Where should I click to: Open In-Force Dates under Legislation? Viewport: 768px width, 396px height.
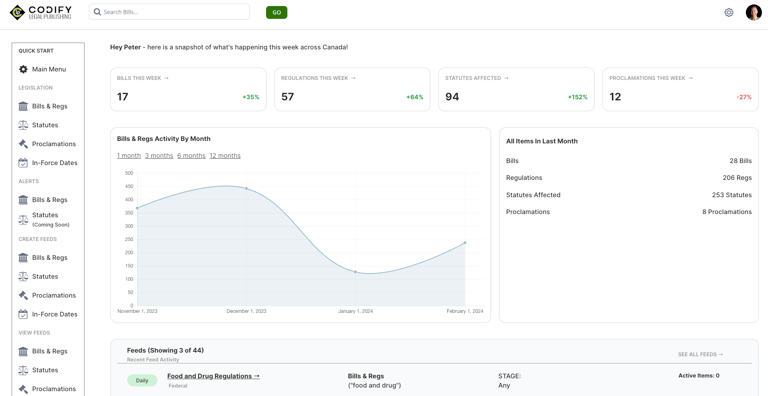[x=54, y=163]
